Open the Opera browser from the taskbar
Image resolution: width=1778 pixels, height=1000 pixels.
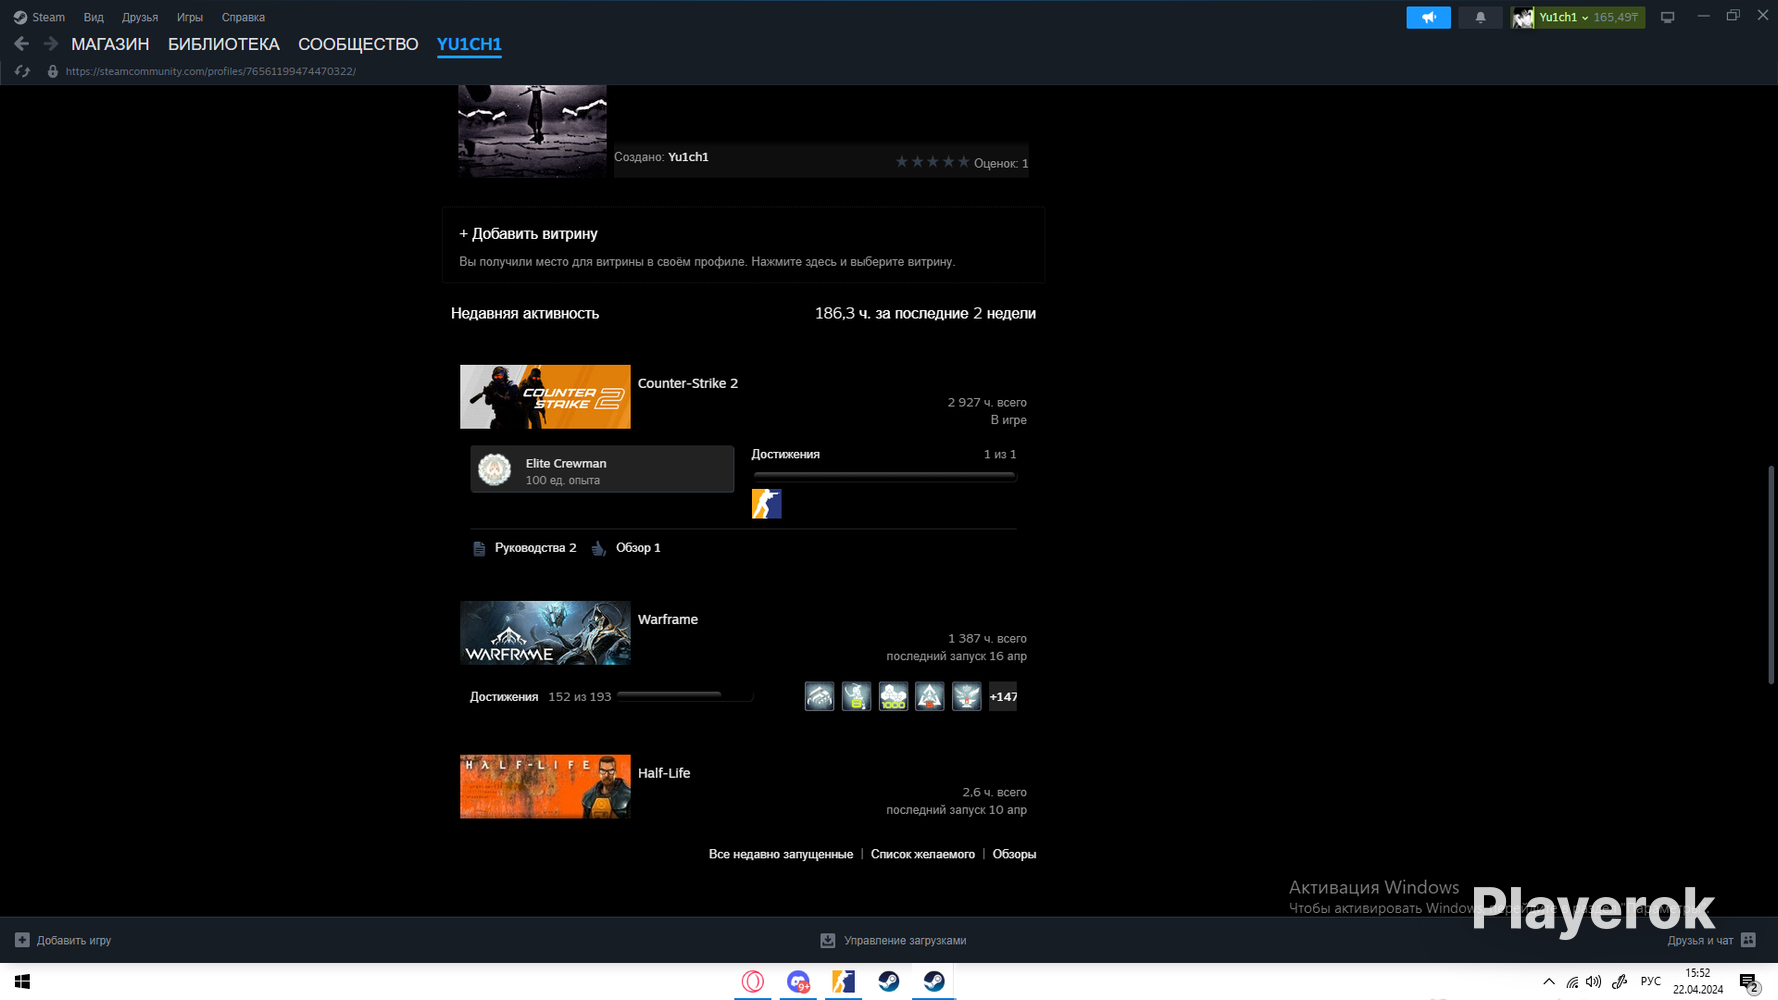pyautogui.click(x=753, y=982)
